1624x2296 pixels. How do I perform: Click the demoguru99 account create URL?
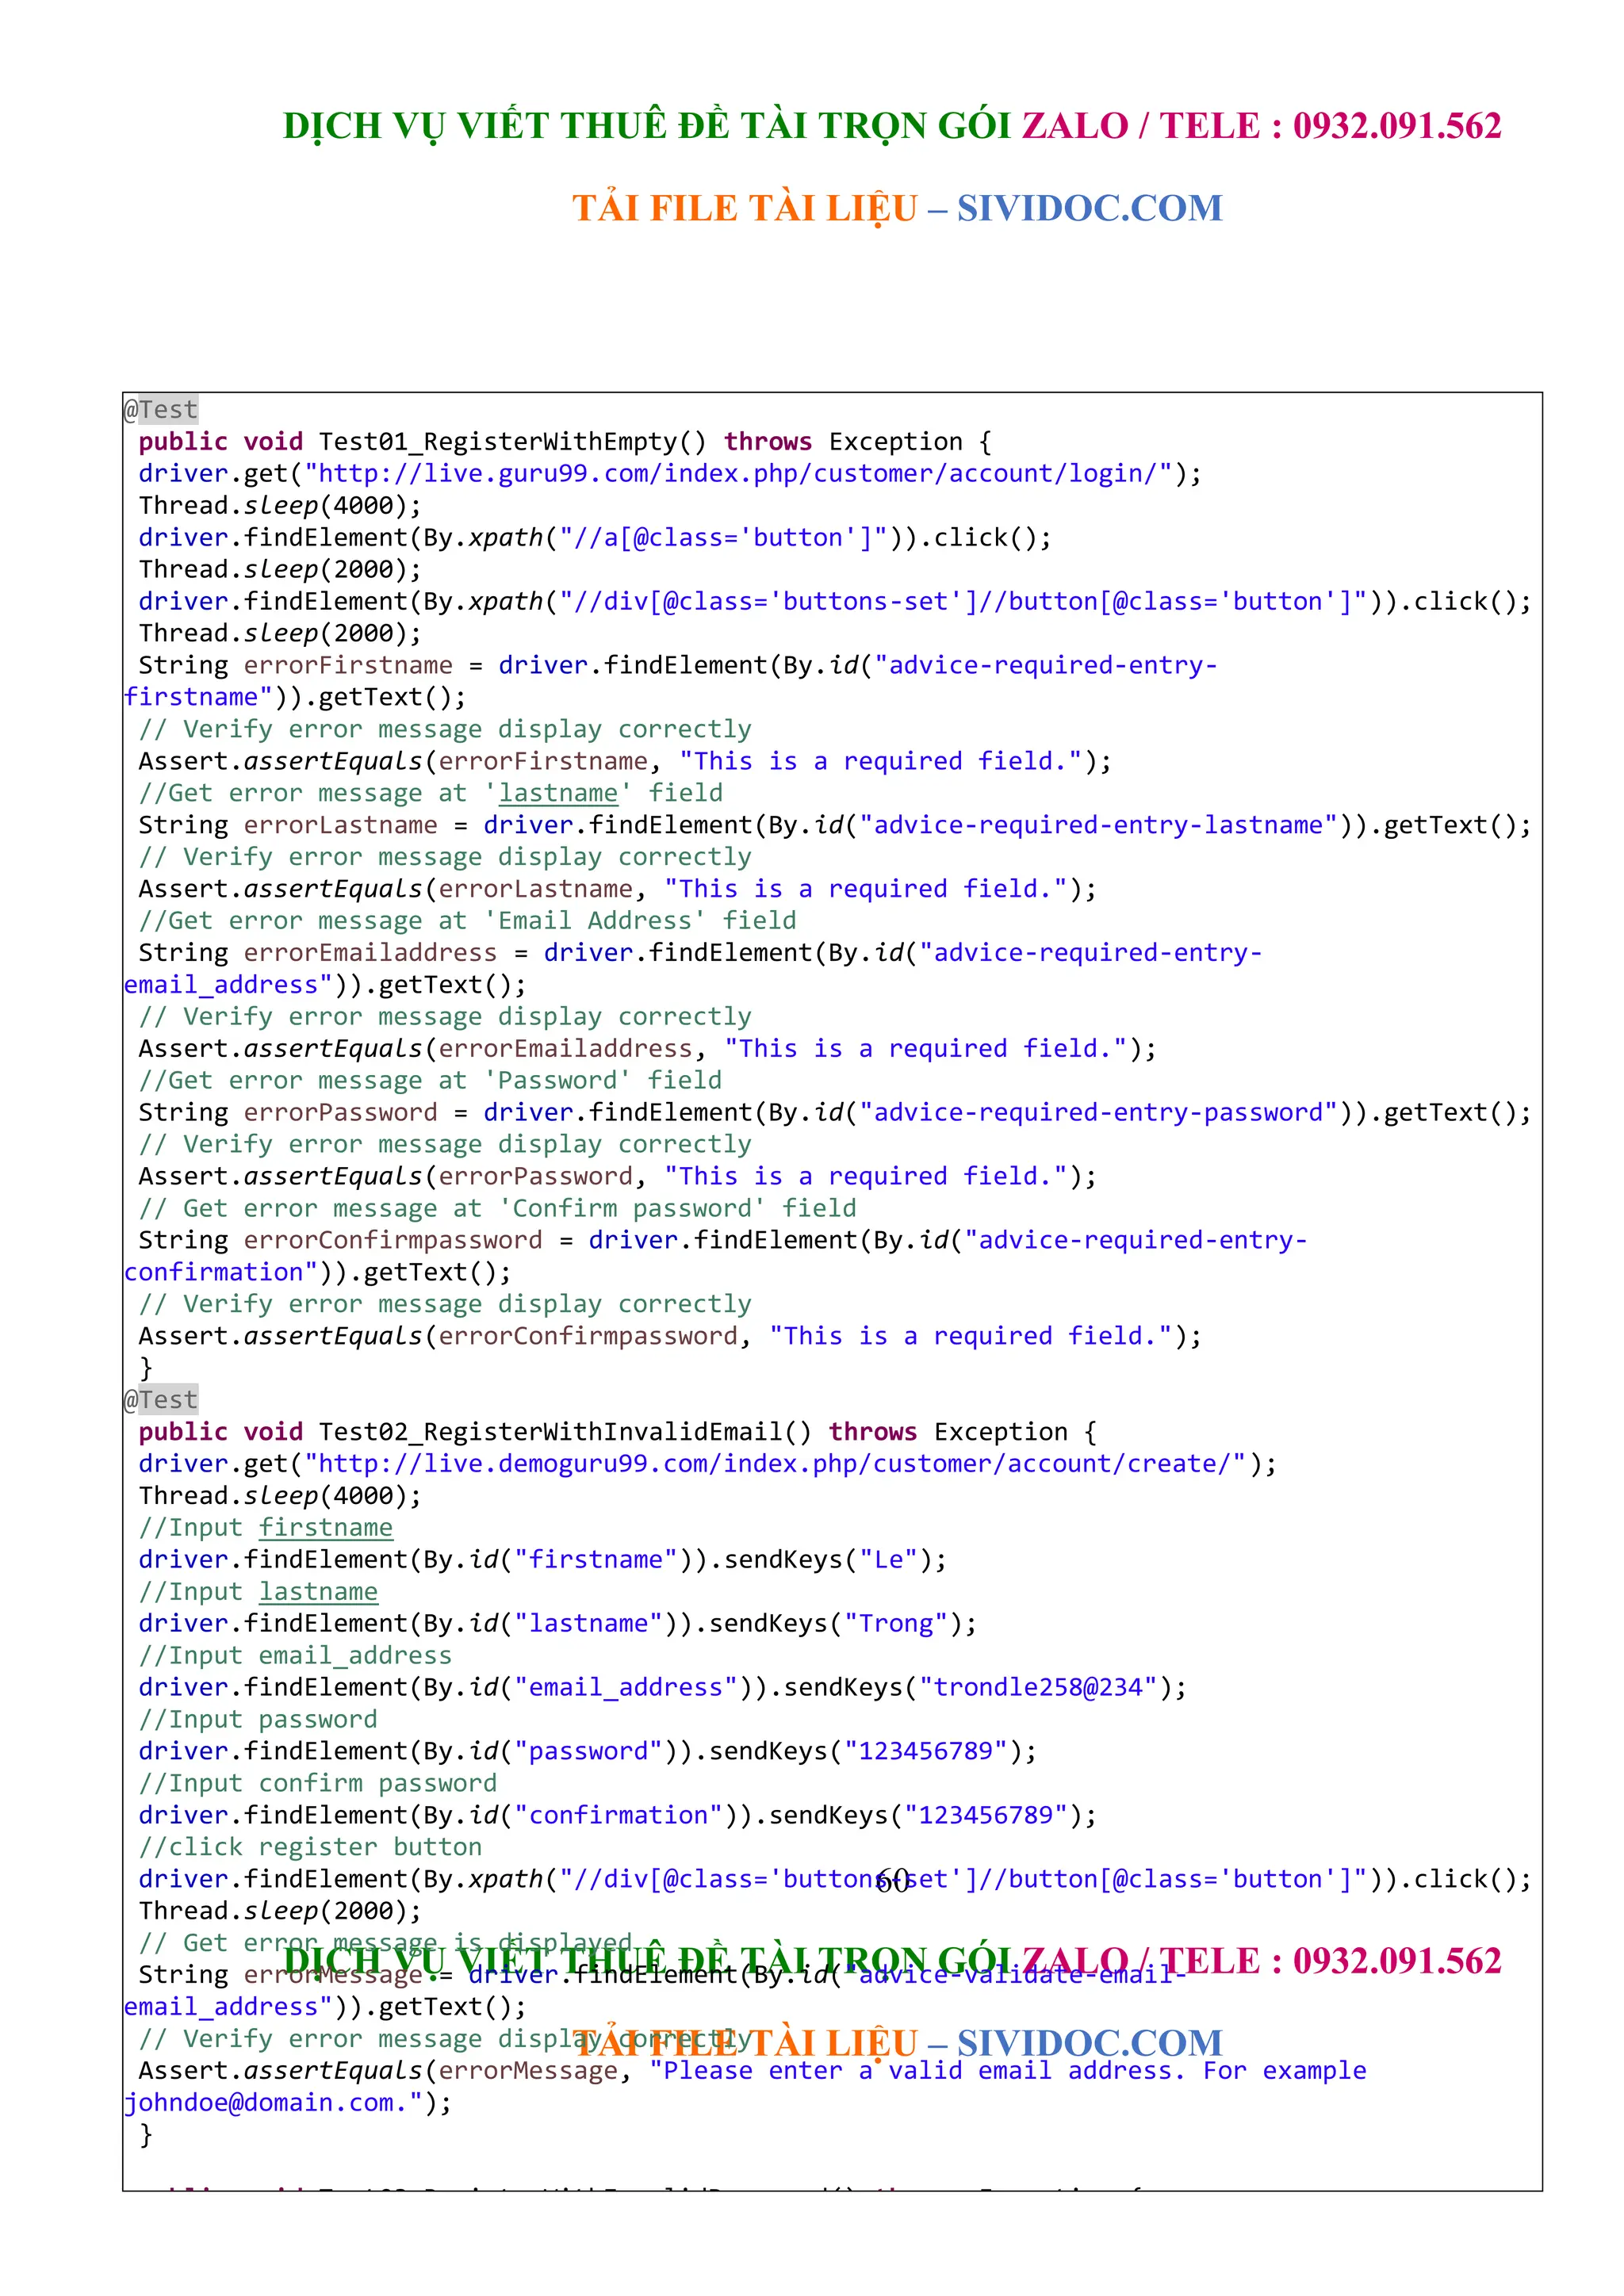(775, 1463)
